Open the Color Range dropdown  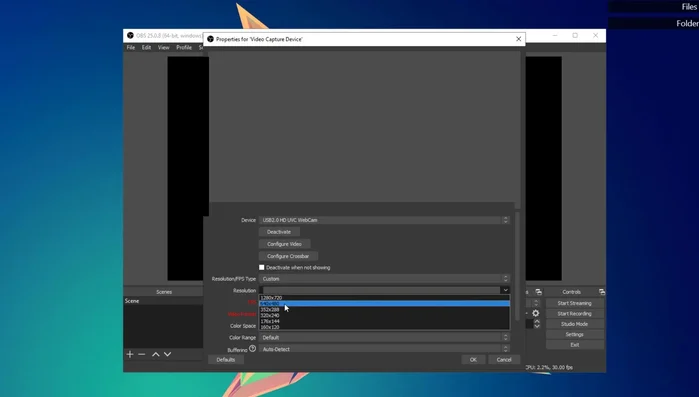(384, 337)
